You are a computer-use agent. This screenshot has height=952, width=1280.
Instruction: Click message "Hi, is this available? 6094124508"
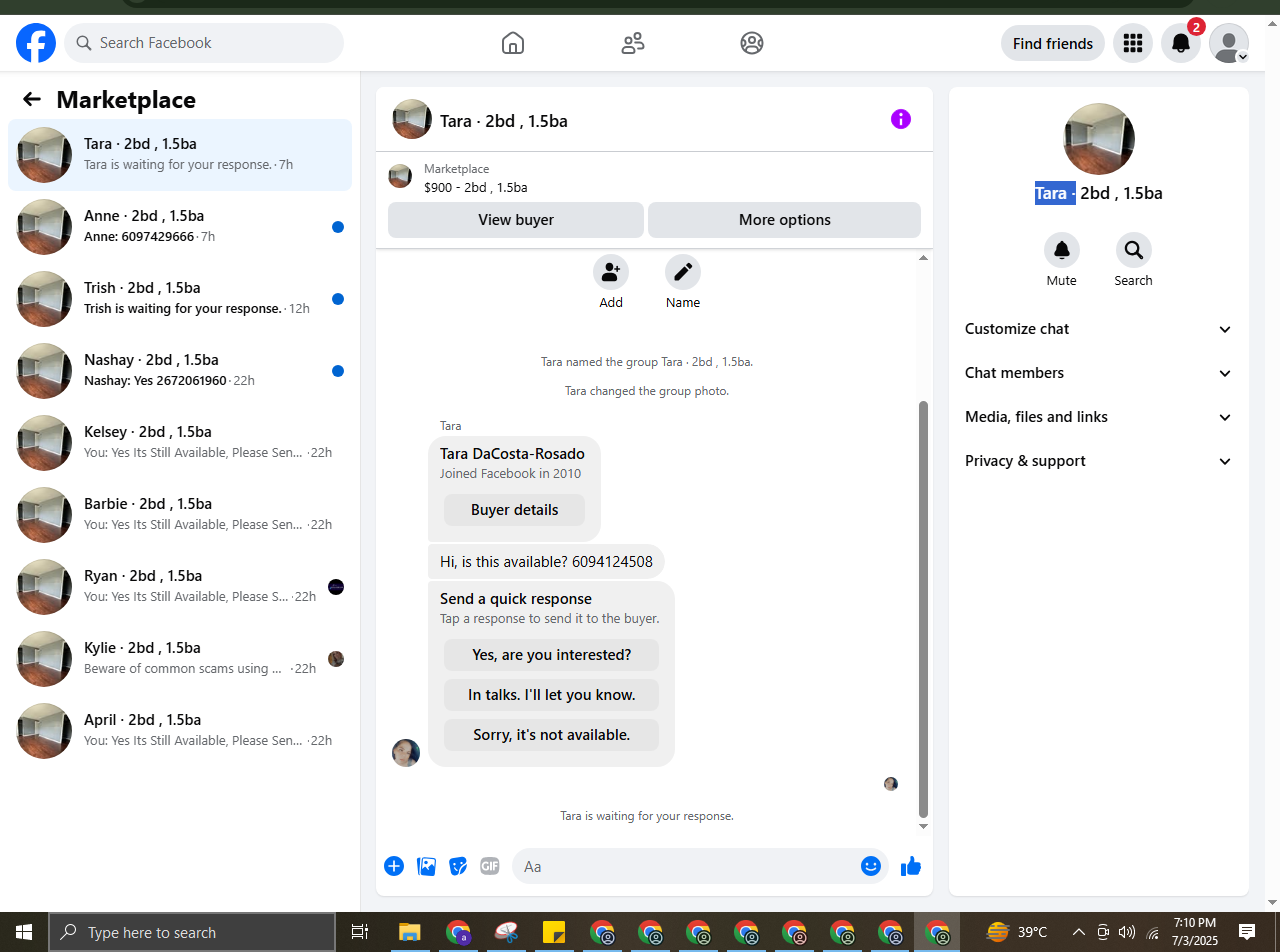click(546, 562)
